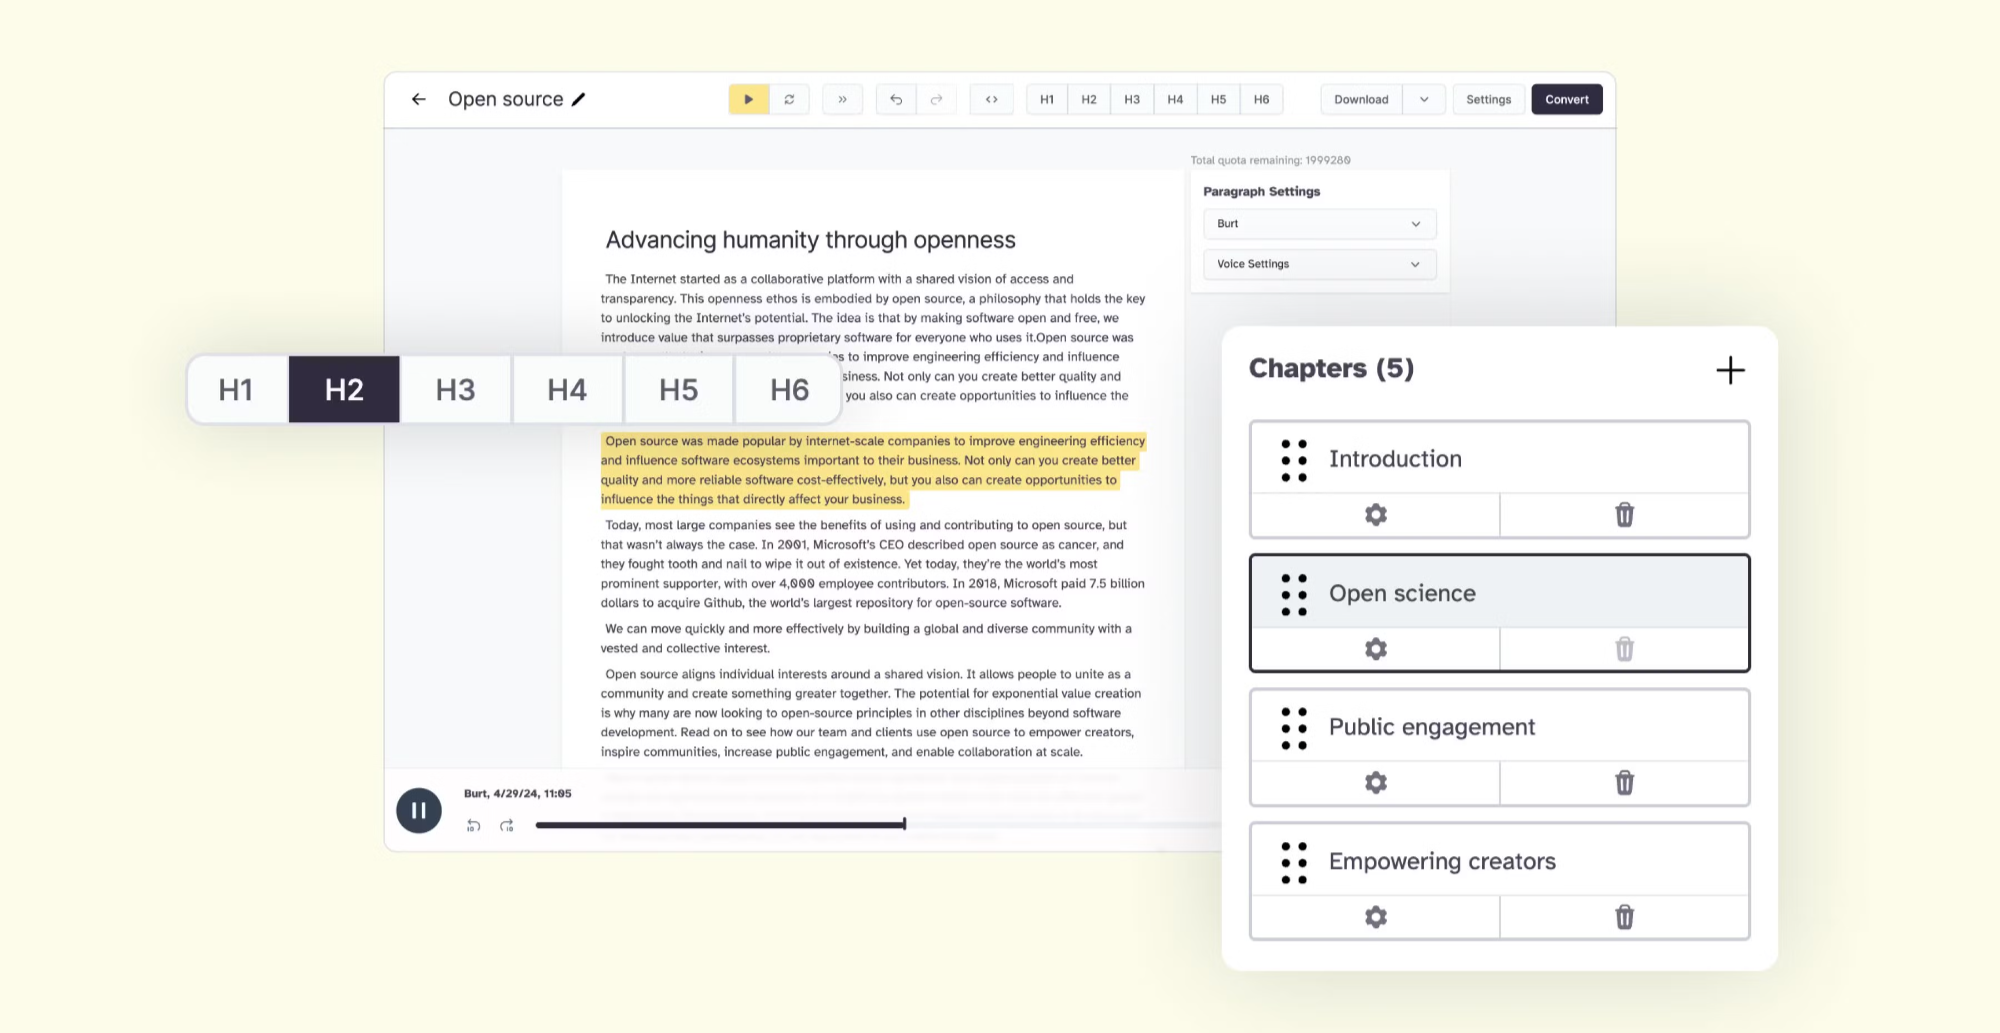The image size is (2000, 1033).
Task: Delete the Empowering creators chapter
Action: pos(1624,916)
